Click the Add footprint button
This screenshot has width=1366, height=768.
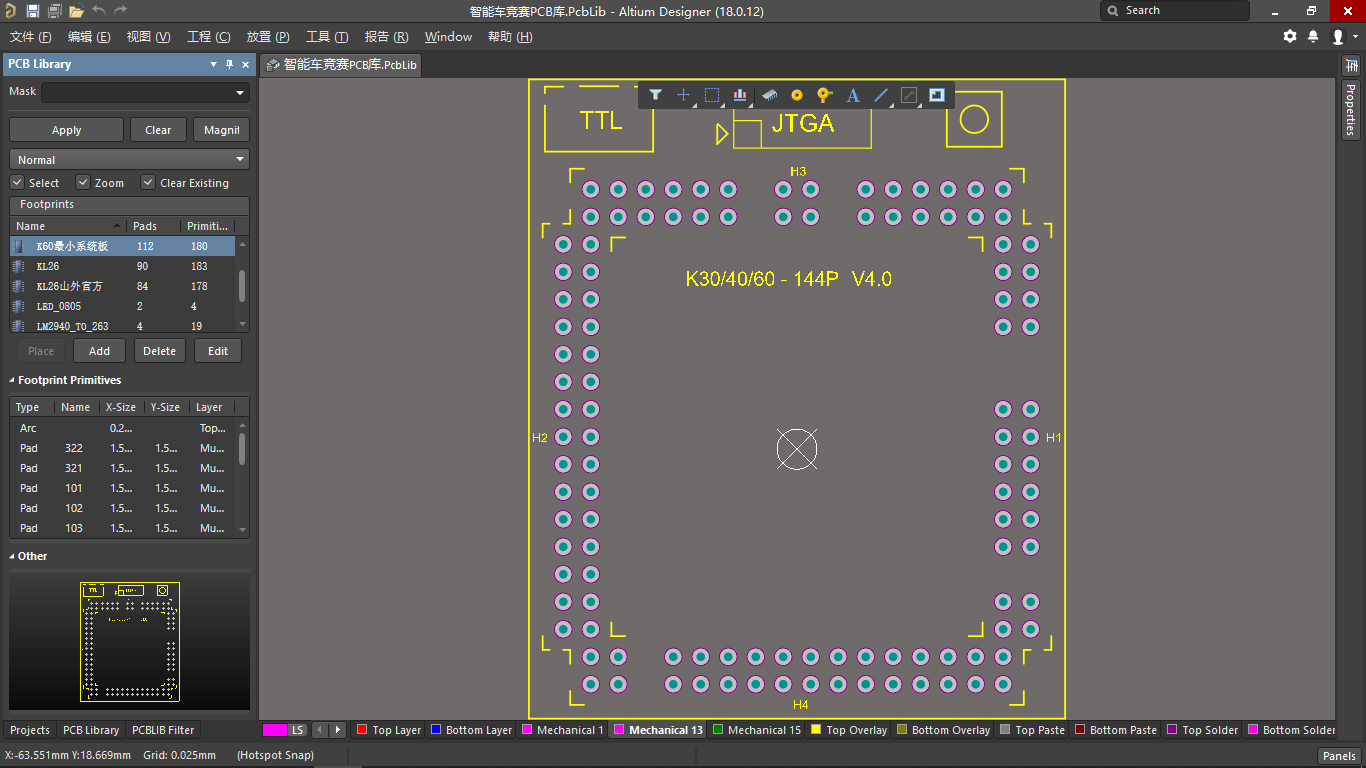pos(99,351)
